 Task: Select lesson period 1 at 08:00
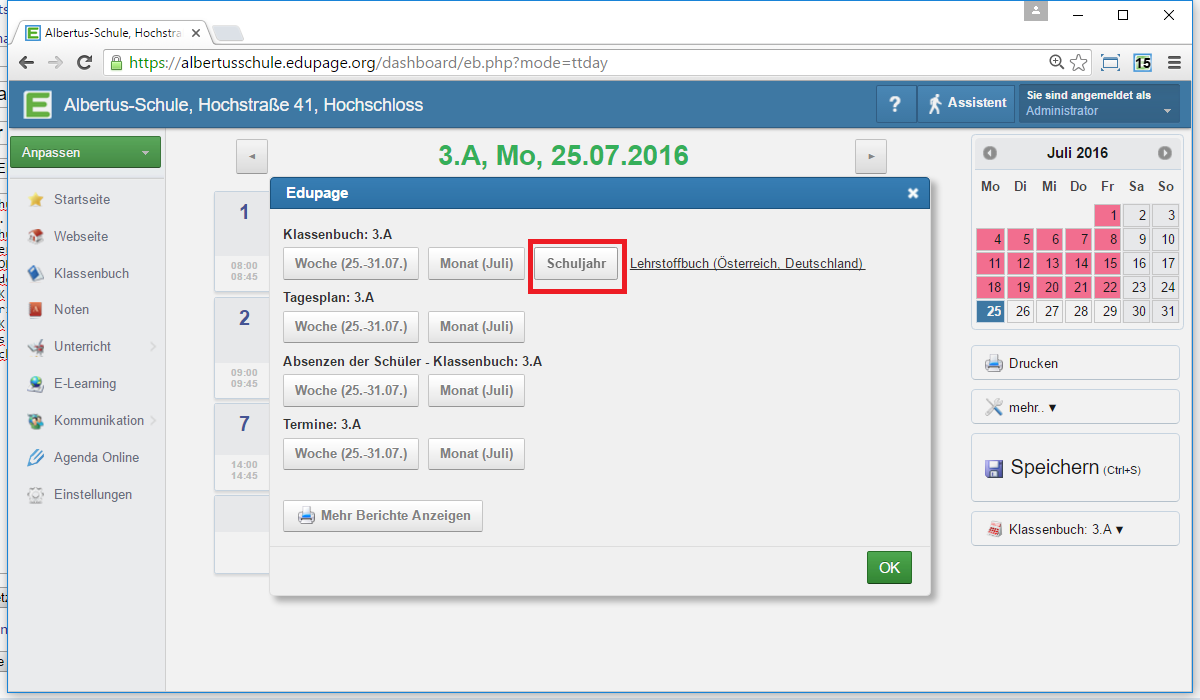244,240
